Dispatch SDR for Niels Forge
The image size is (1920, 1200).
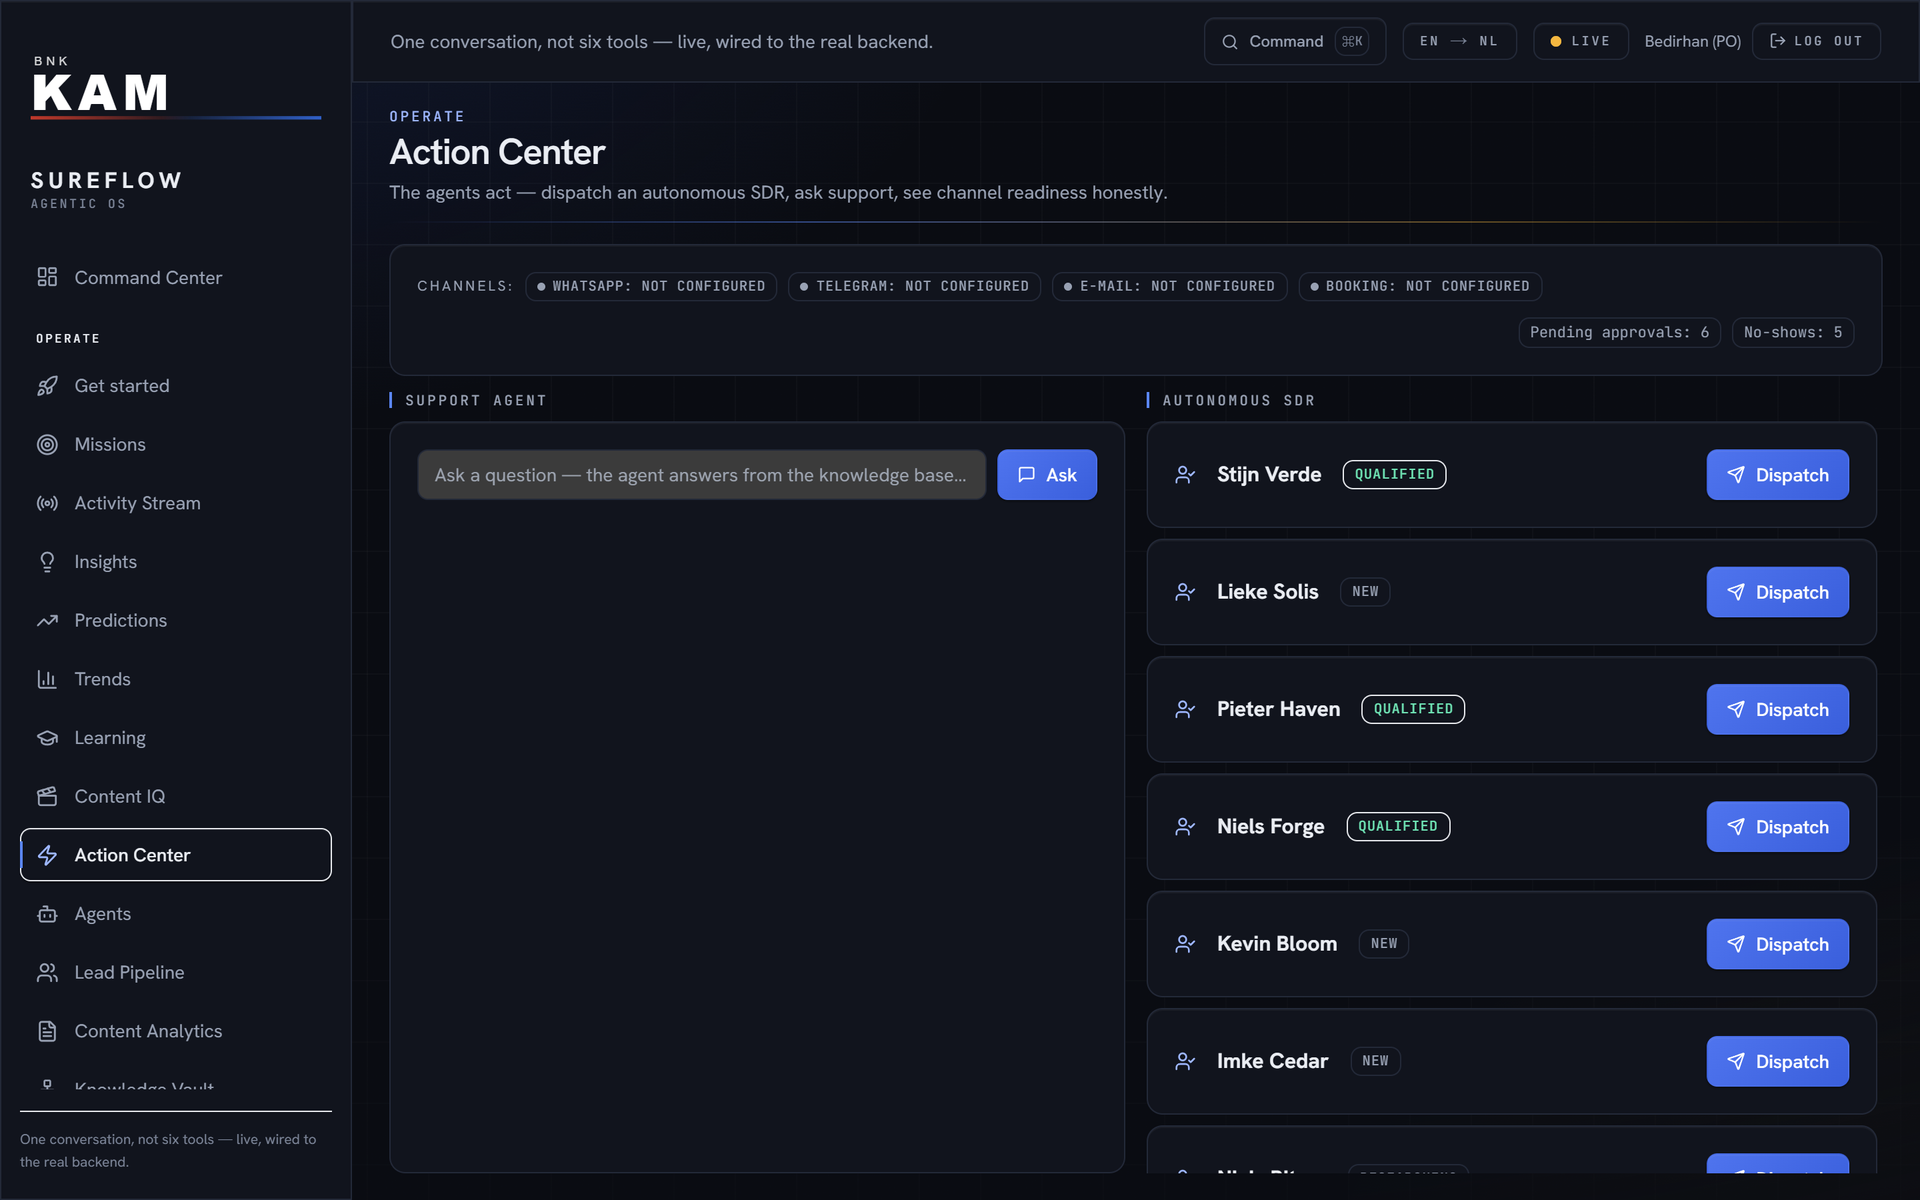pyautogui.click(x=1777, y=827)
